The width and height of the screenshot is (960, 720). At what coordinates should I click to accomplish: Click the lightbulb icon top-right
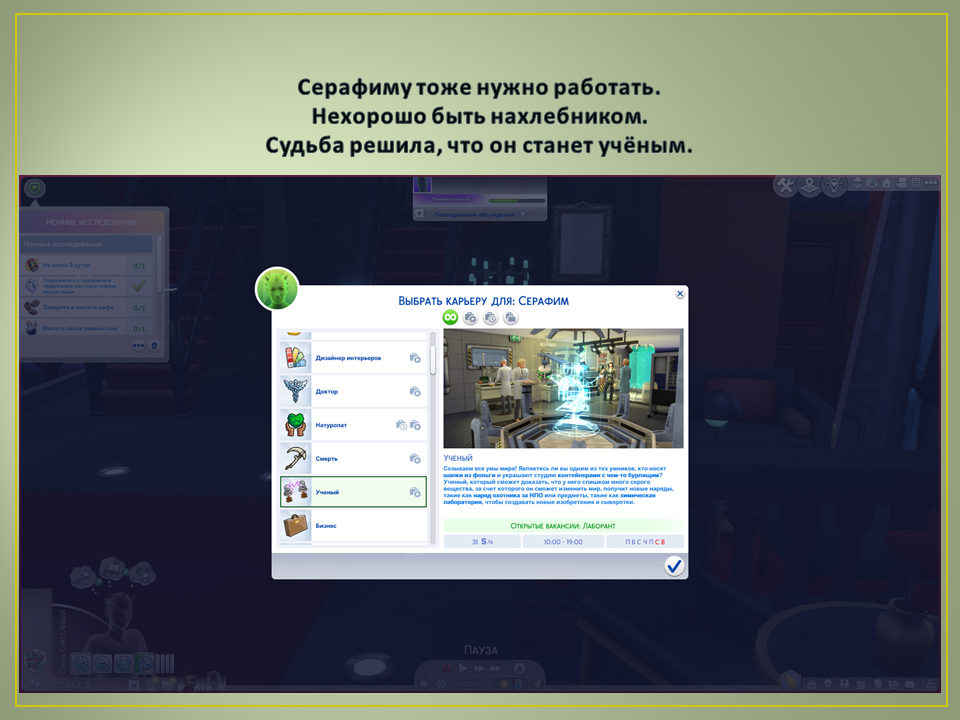pyautogui.click(x=834, y=185)
